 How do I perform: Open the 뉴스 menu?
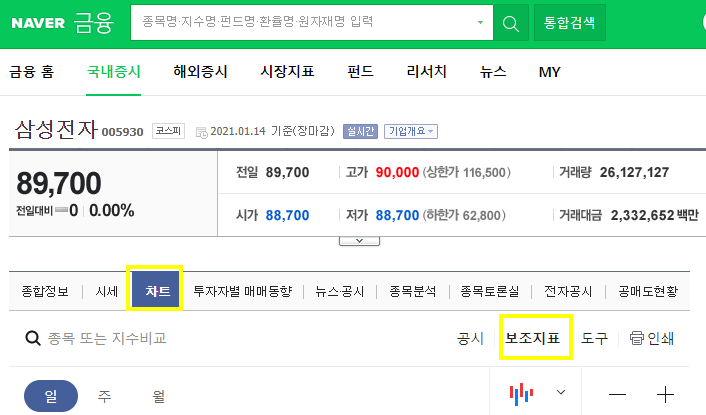coord(493,72)
